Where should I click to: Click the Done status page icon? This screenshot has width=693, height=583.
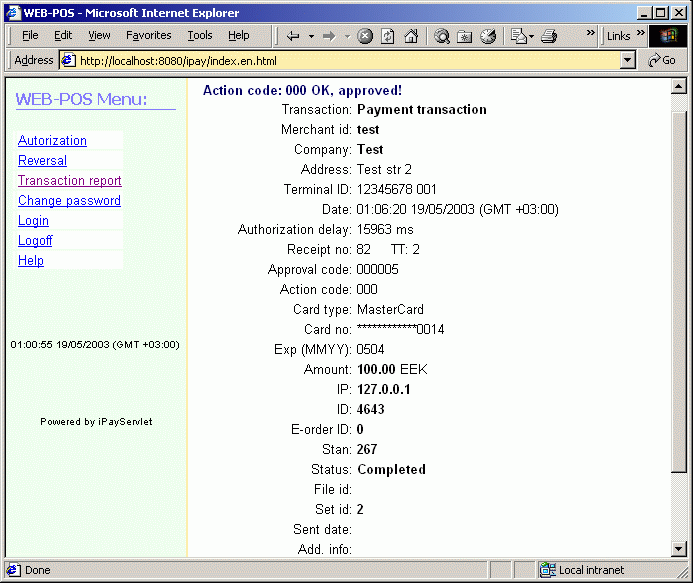[x=13, y=570]
